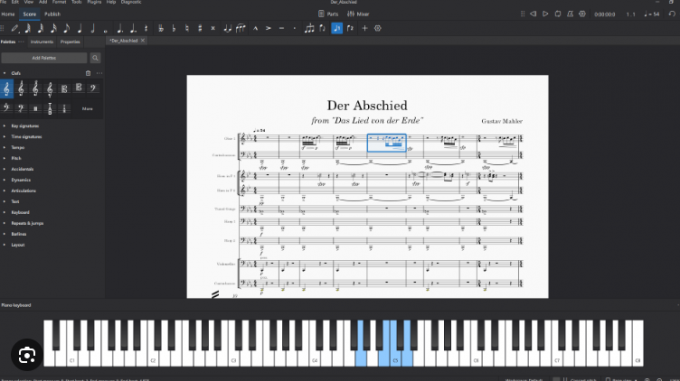Apply the double flat accidental
Image resolution: width=680 pixels, height=381 pixels.
pyautogui.click(x=161, y=29)
